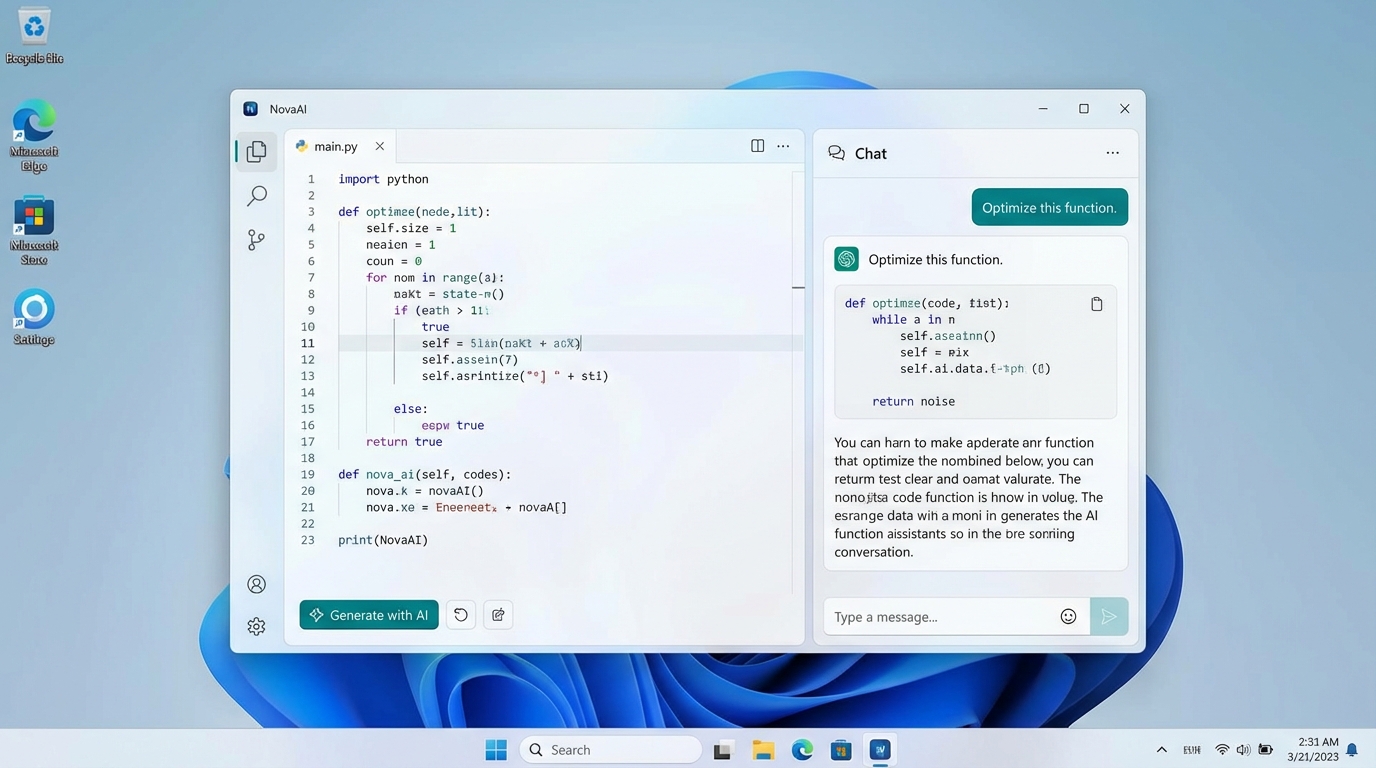Screen dimensions: 1376x768
Task: Open the Source Control sidebar icon
Action: click(256, 239)
